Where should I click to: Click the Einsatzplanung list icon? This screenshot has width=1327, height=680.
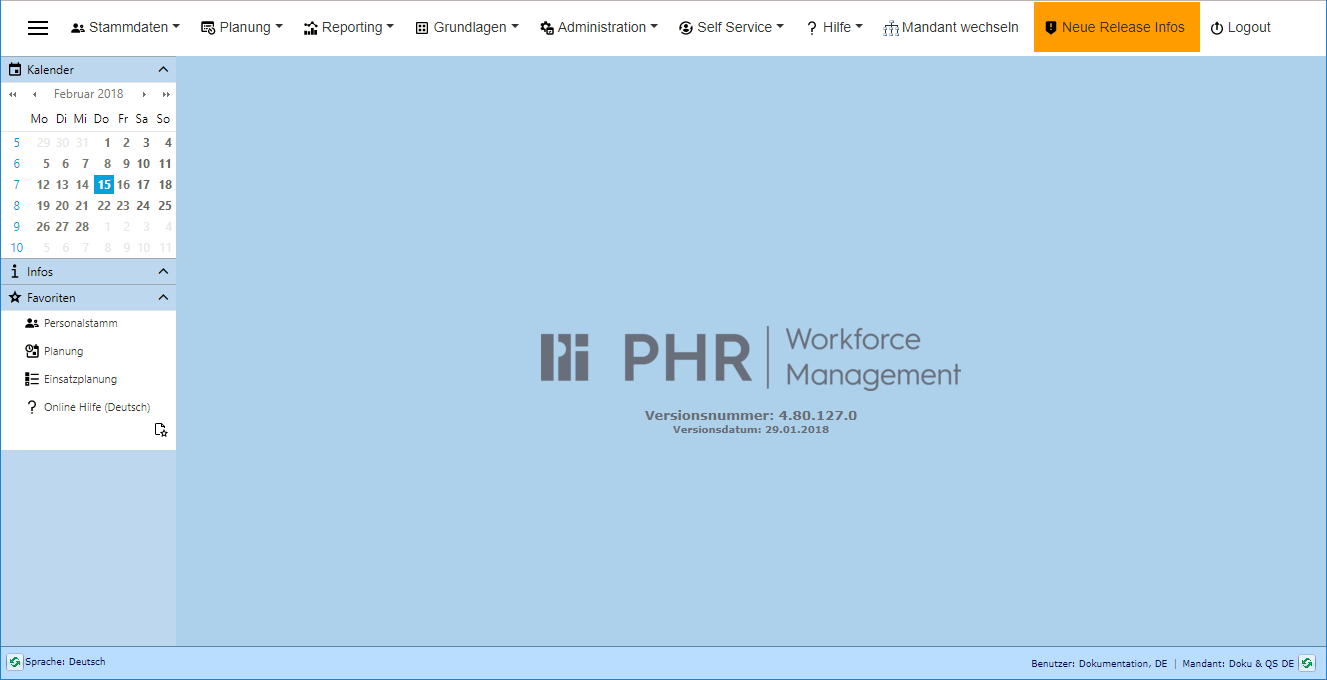click(32, 380)
